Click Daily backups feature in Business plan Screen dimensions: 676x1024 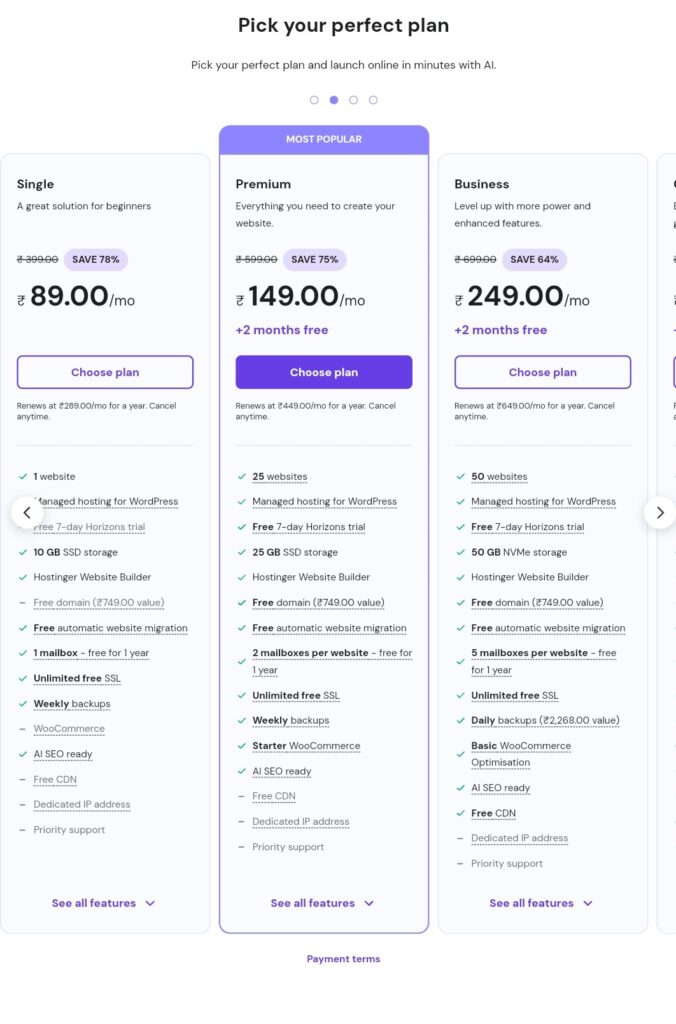[545, 720]
